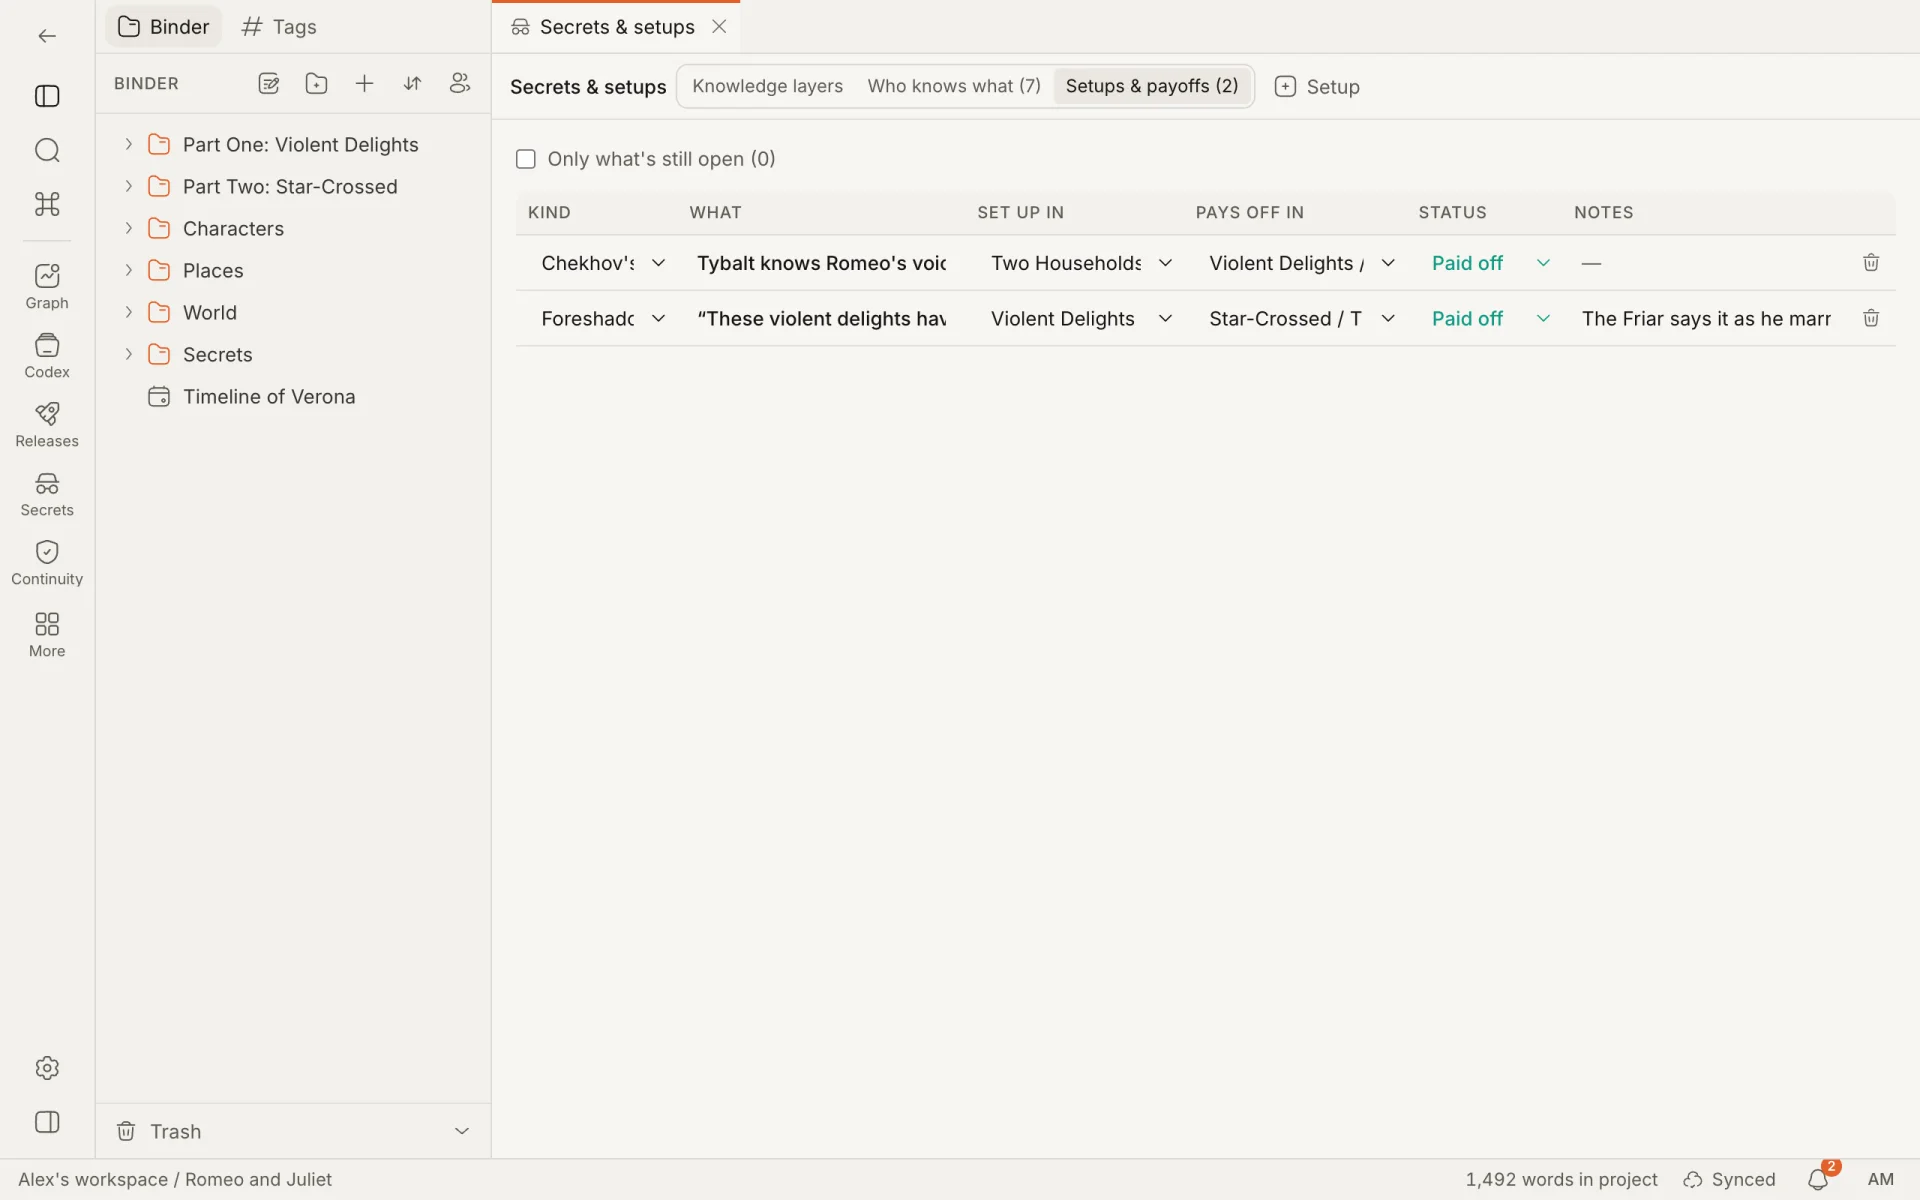
Task: Open Set up in dropdown showing Two Households
Action: click(x=1080, y=263)
